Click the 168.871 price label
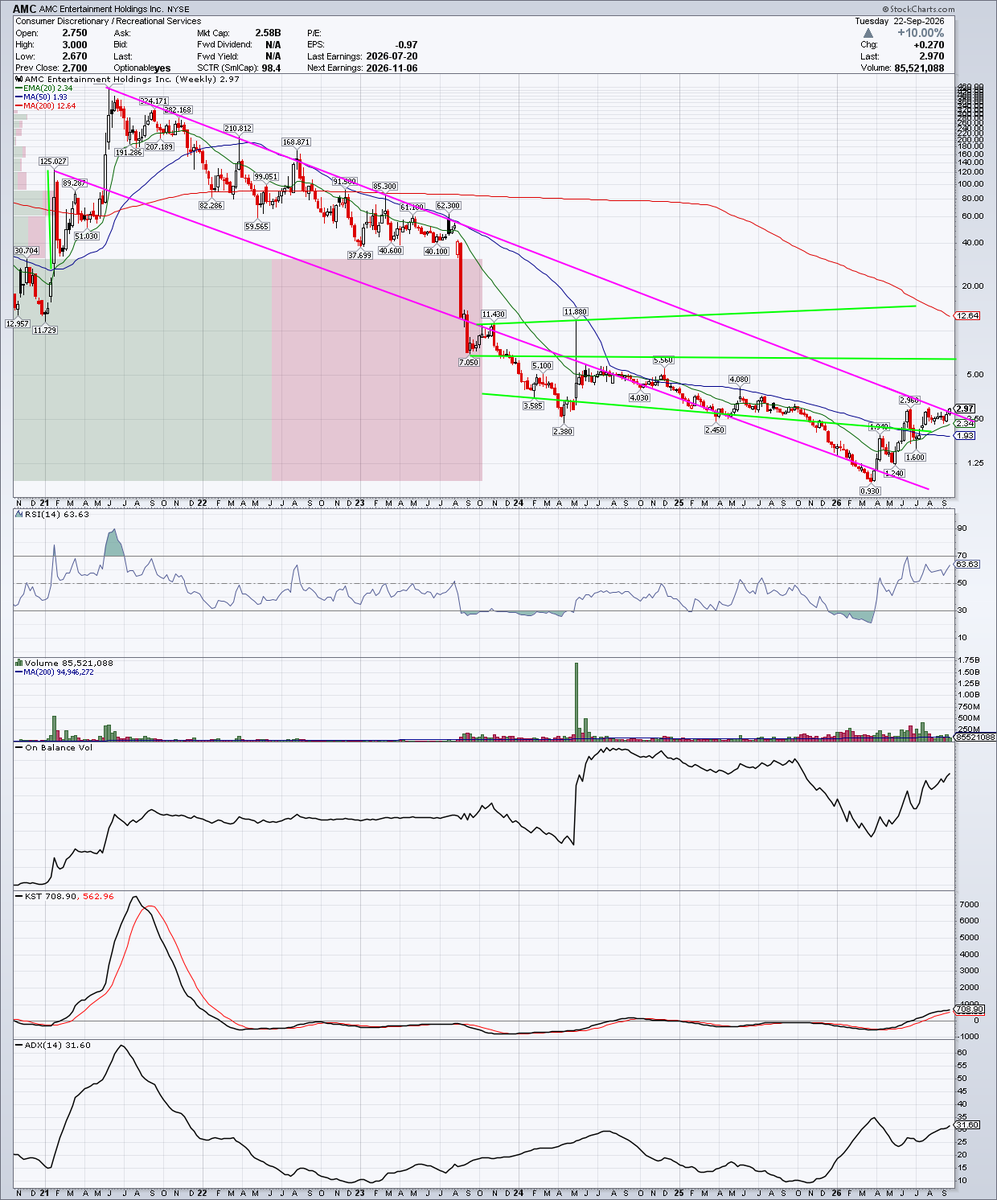 pos(295,142)
